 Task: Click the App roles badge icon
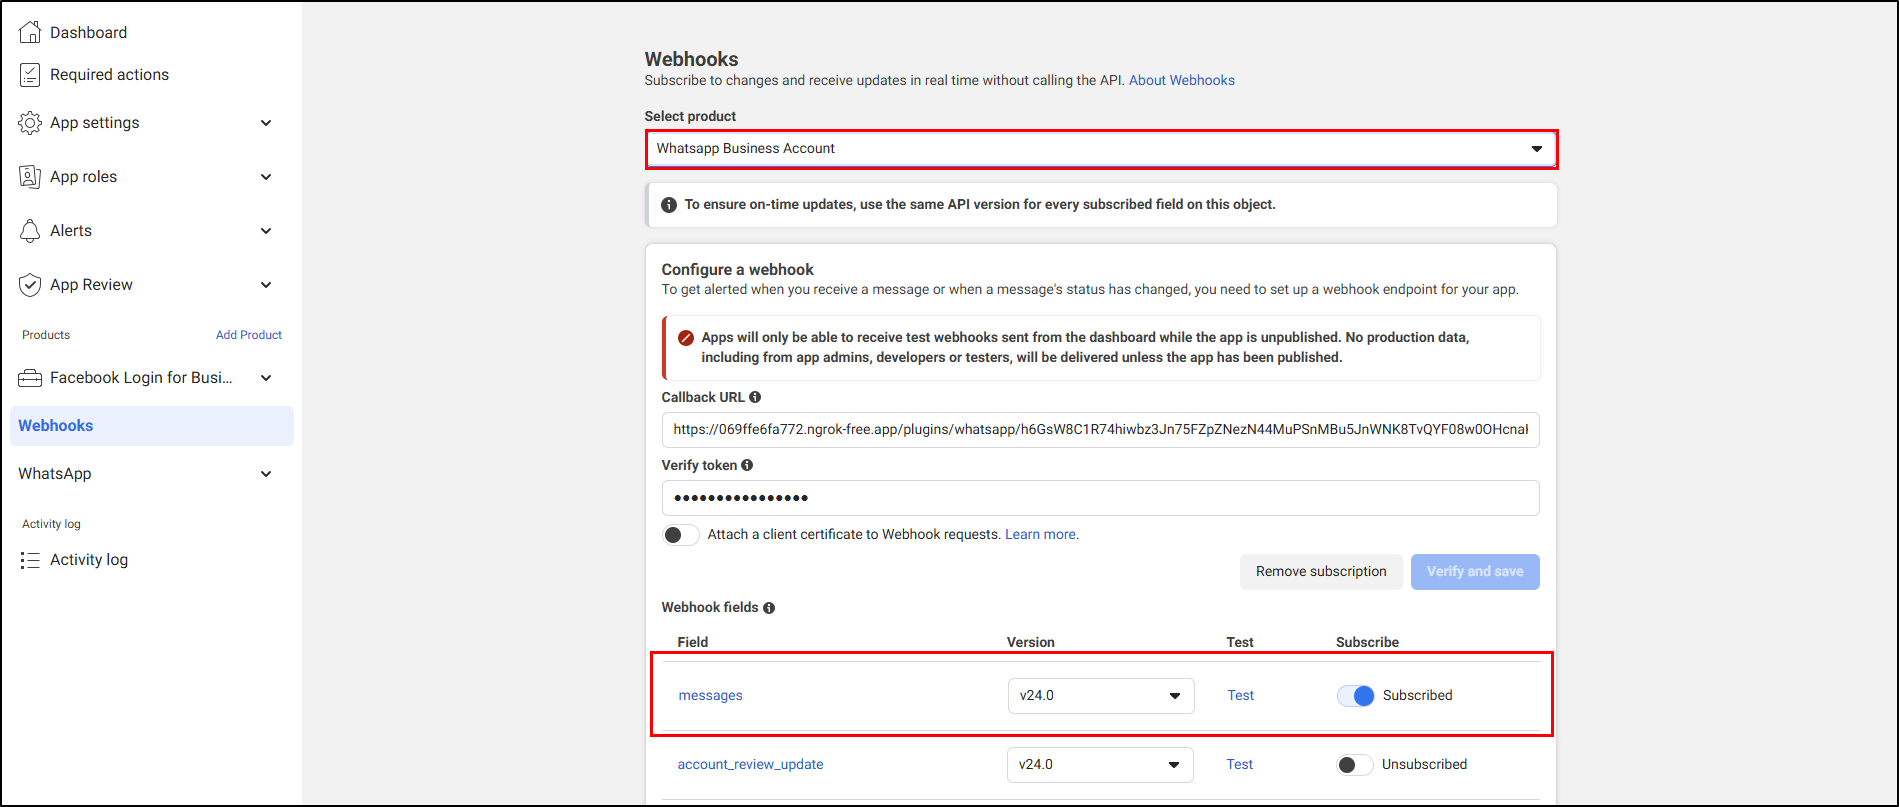pyautogui.click(x=30, y=177)
